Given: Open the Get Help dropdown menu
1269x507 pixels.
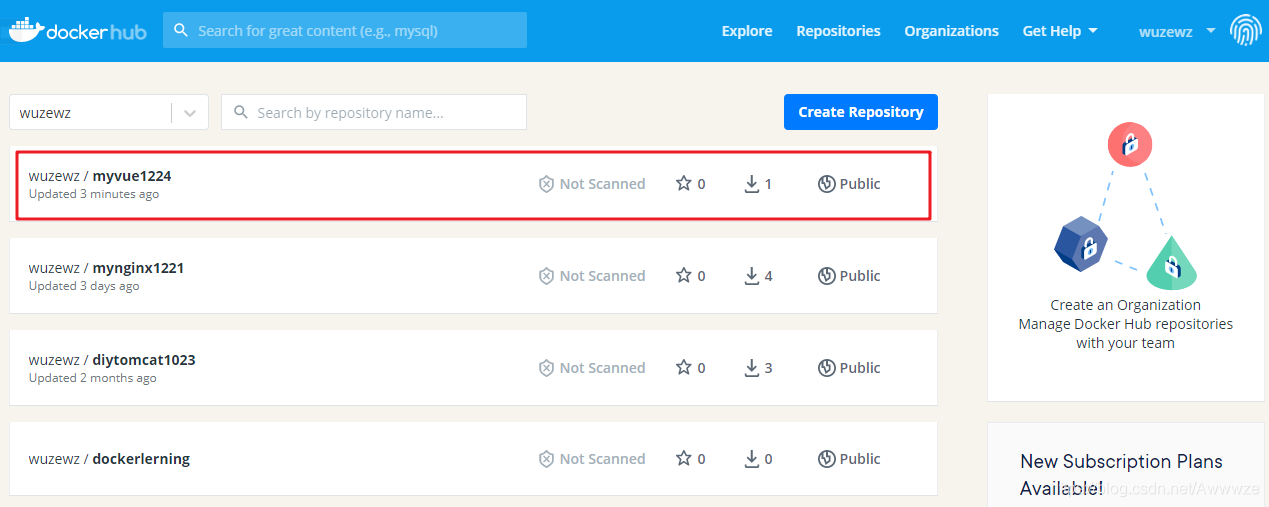Looking at the screenshot, I should 1060,31.
